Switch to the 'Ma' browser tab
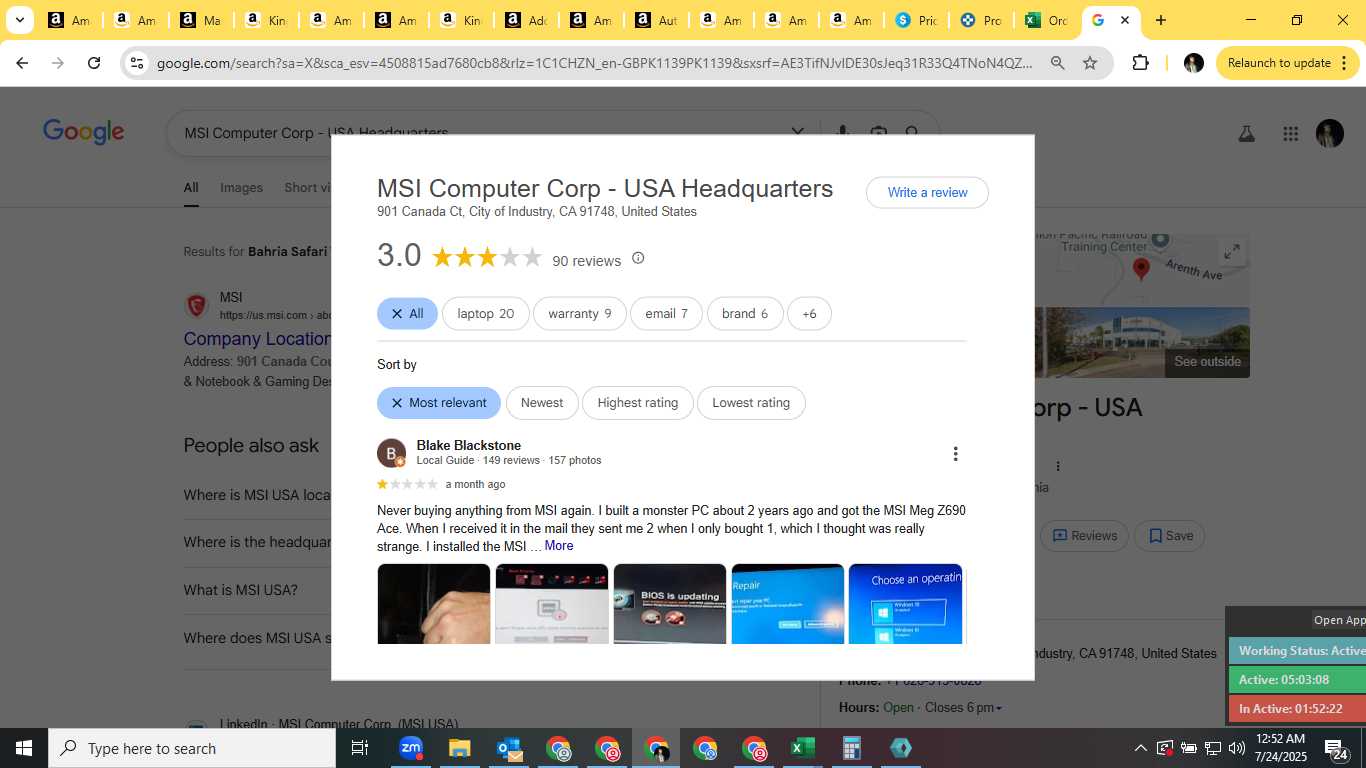 tap(201, 20)
